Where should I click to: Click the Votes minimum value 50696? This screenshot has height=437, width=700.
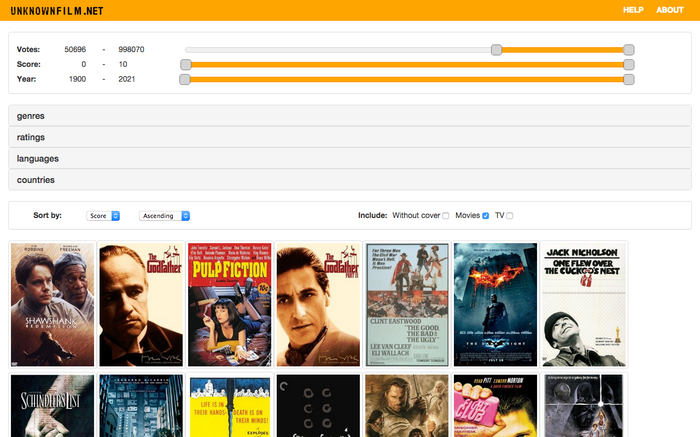[75, 50]
